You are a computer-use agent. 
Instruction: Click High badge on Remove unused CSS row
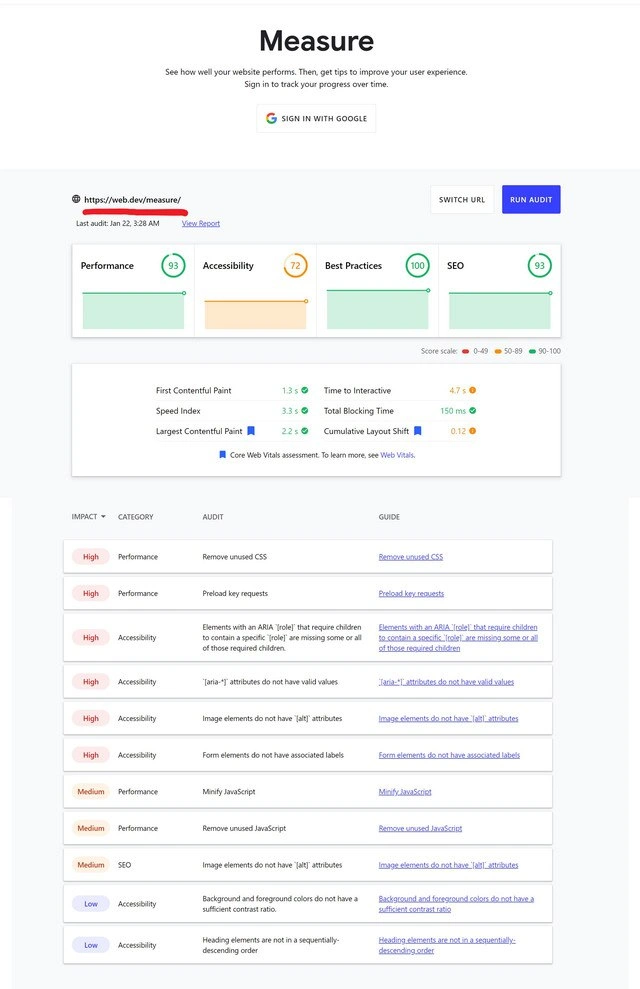(91, 557)
